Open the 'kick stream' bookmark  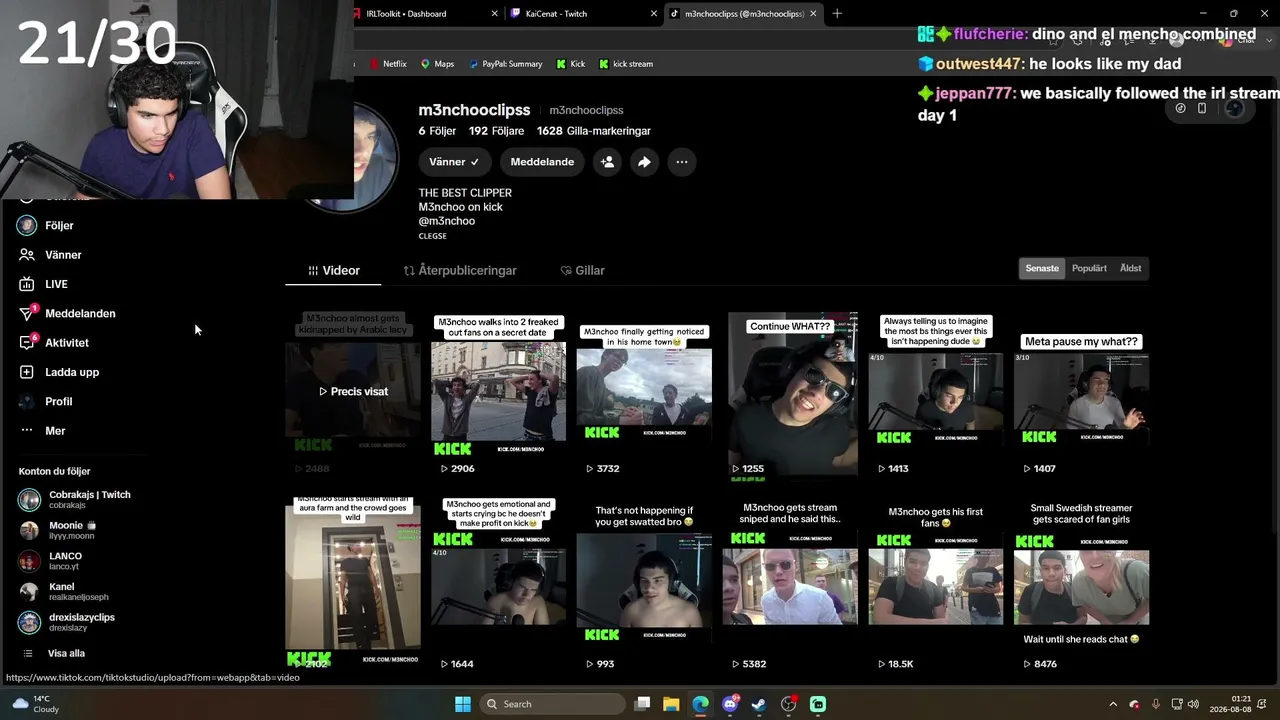point(626,64)
